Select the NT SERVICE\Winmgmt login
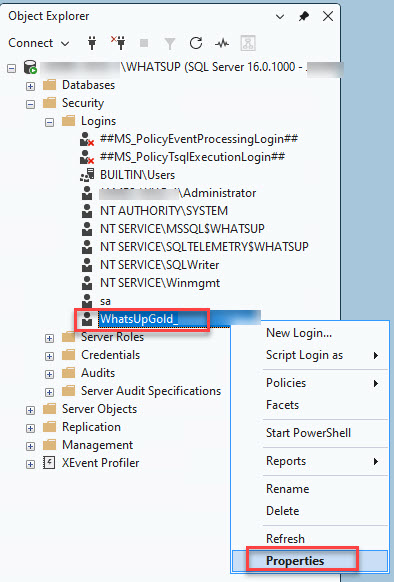Viewport: 394px width, 582px height. [x=160, y=283]
